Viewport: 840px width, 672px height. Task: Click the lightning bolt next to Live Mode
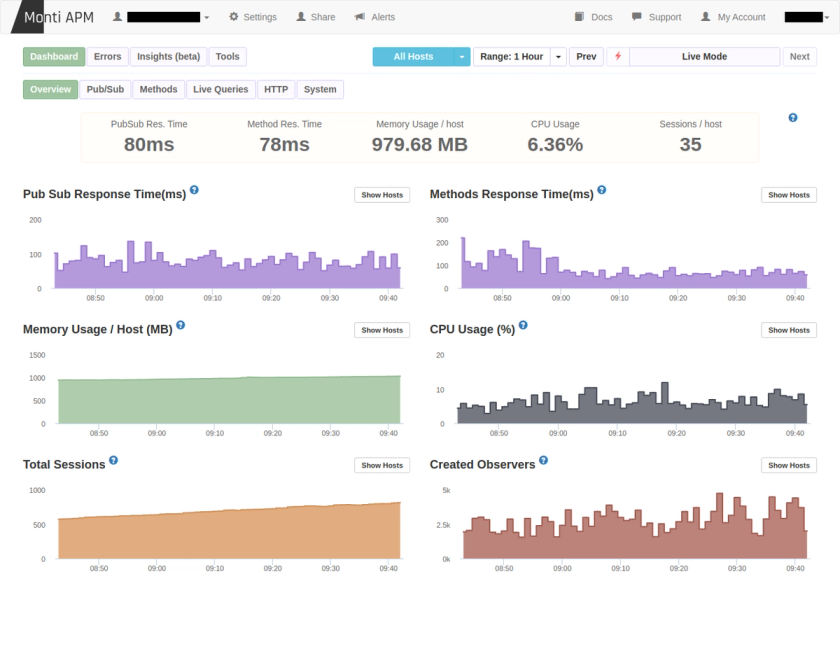(x=618, y=57)
